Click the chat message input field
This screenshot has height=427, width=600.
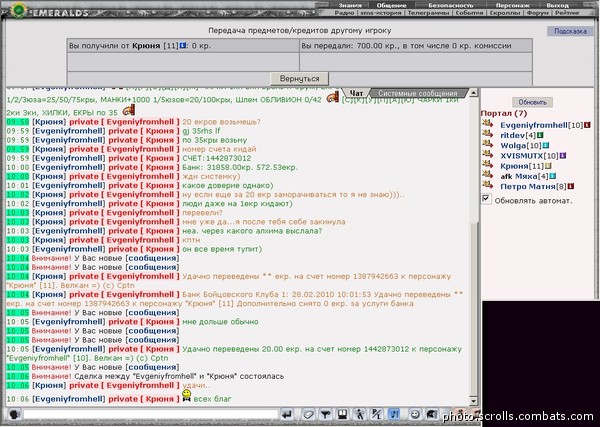click(150, 414)
